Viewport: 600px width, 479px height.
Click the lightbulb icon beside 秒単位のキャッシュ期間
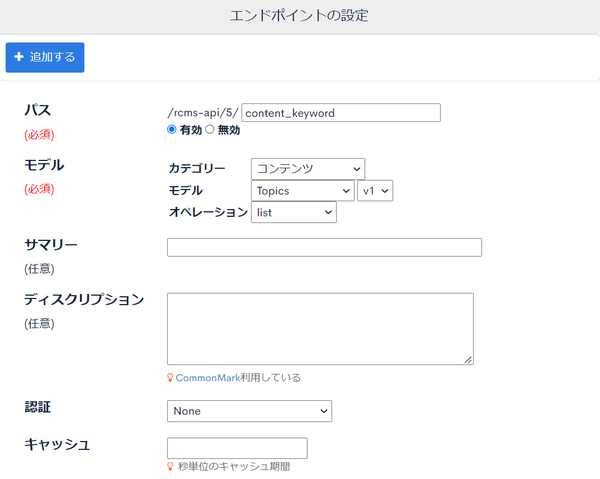pos(170,466)
